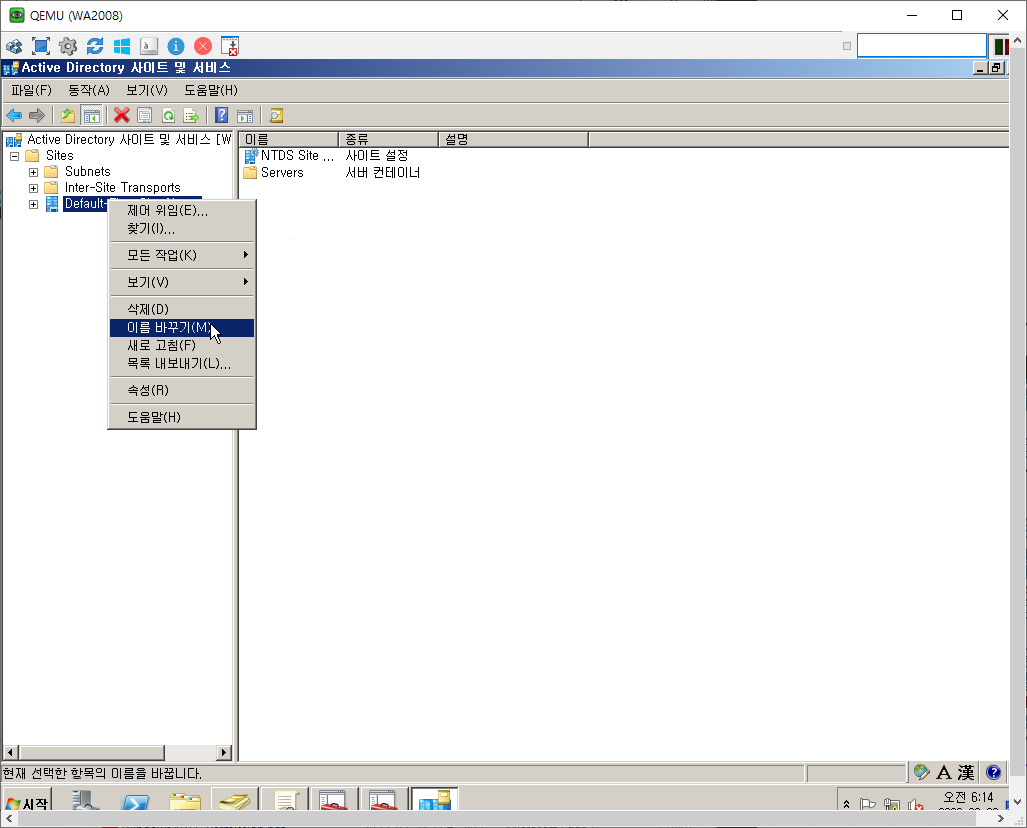Screen dimensions: 1027x828
Task: Choose 목록 내보내기(L)... from context menu
Action: coord(182,364)
